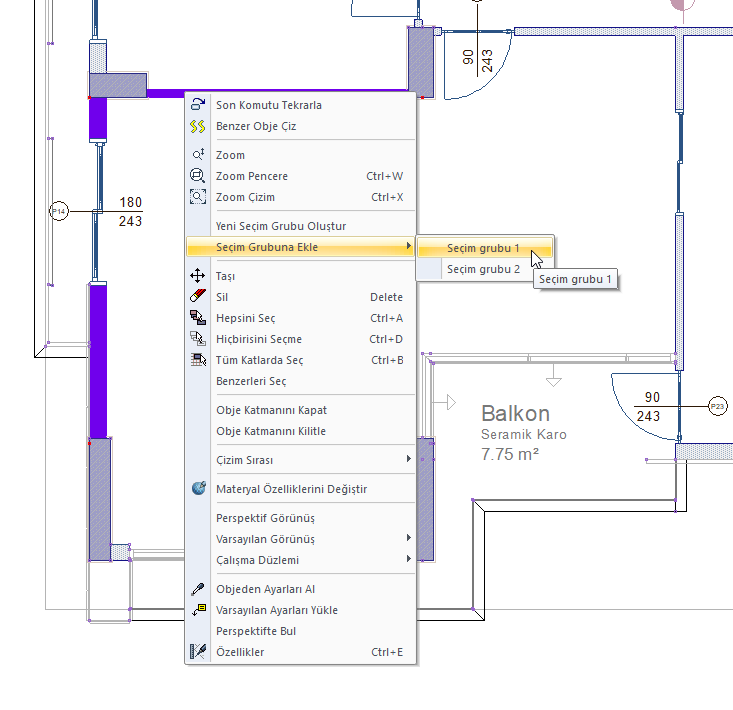
Task: Click the Balkon room label
Action: (515, 414)
